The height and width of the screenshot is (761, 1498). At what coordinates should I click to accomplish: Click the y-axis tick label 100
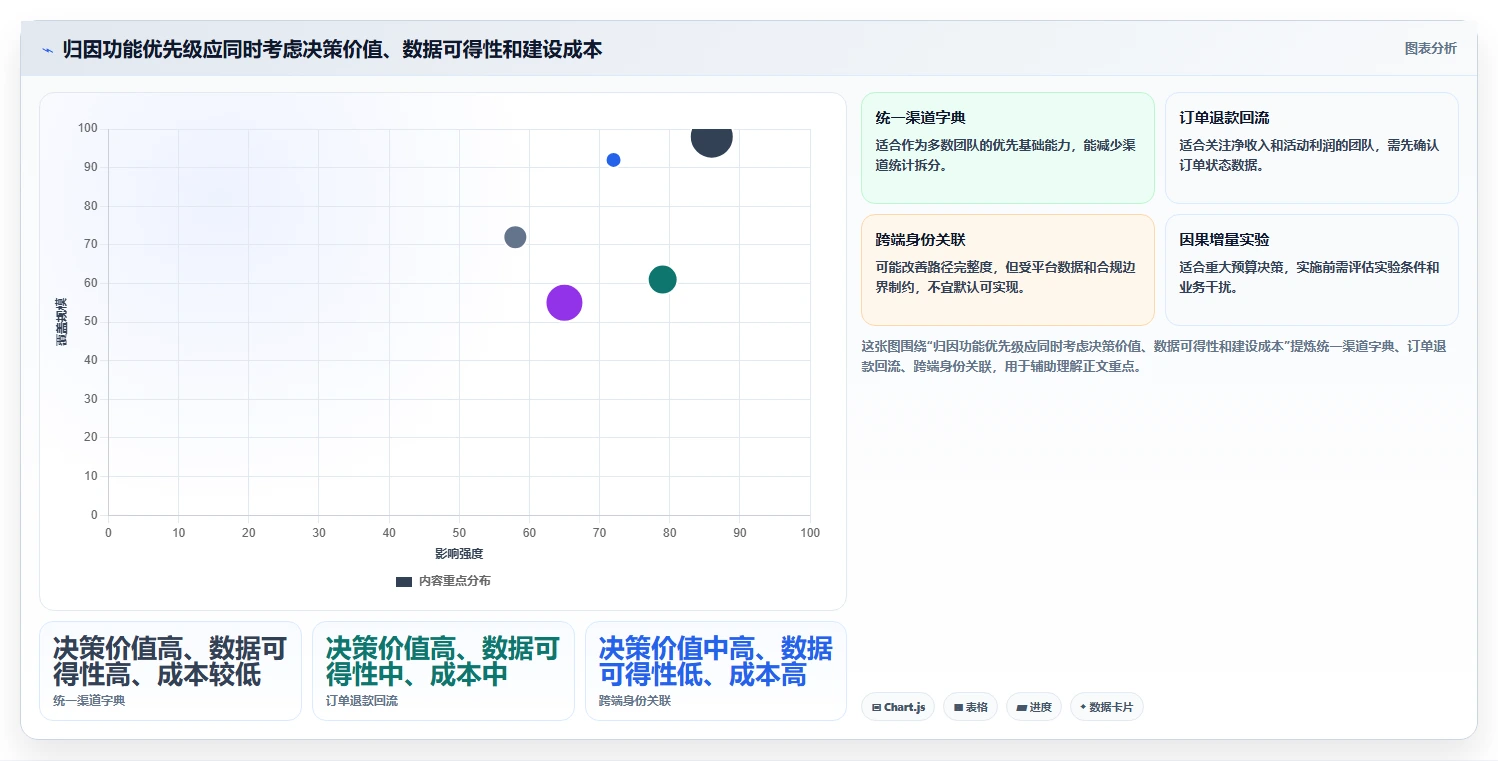[87, 128]
